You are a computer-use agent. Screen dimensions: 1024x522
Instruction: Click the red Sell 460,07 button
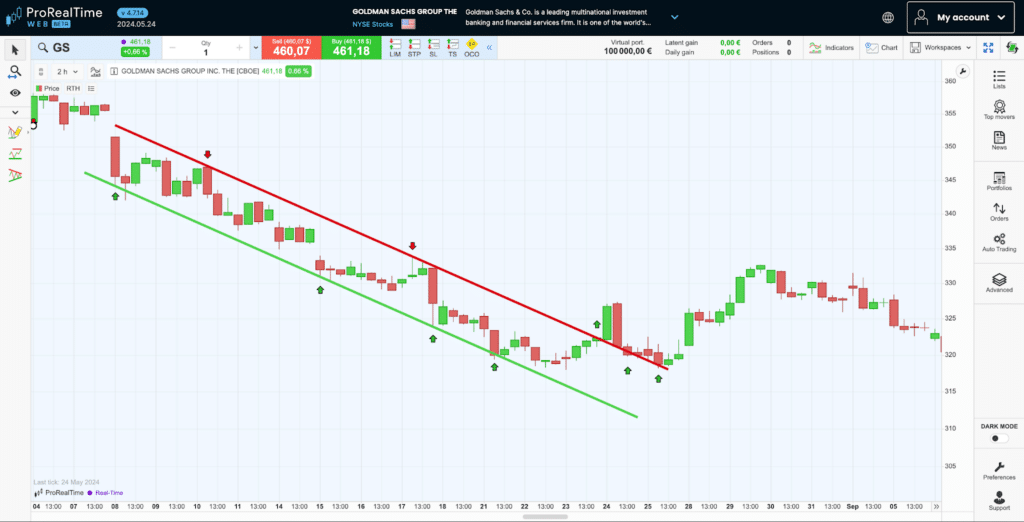(x=291, y=48)
